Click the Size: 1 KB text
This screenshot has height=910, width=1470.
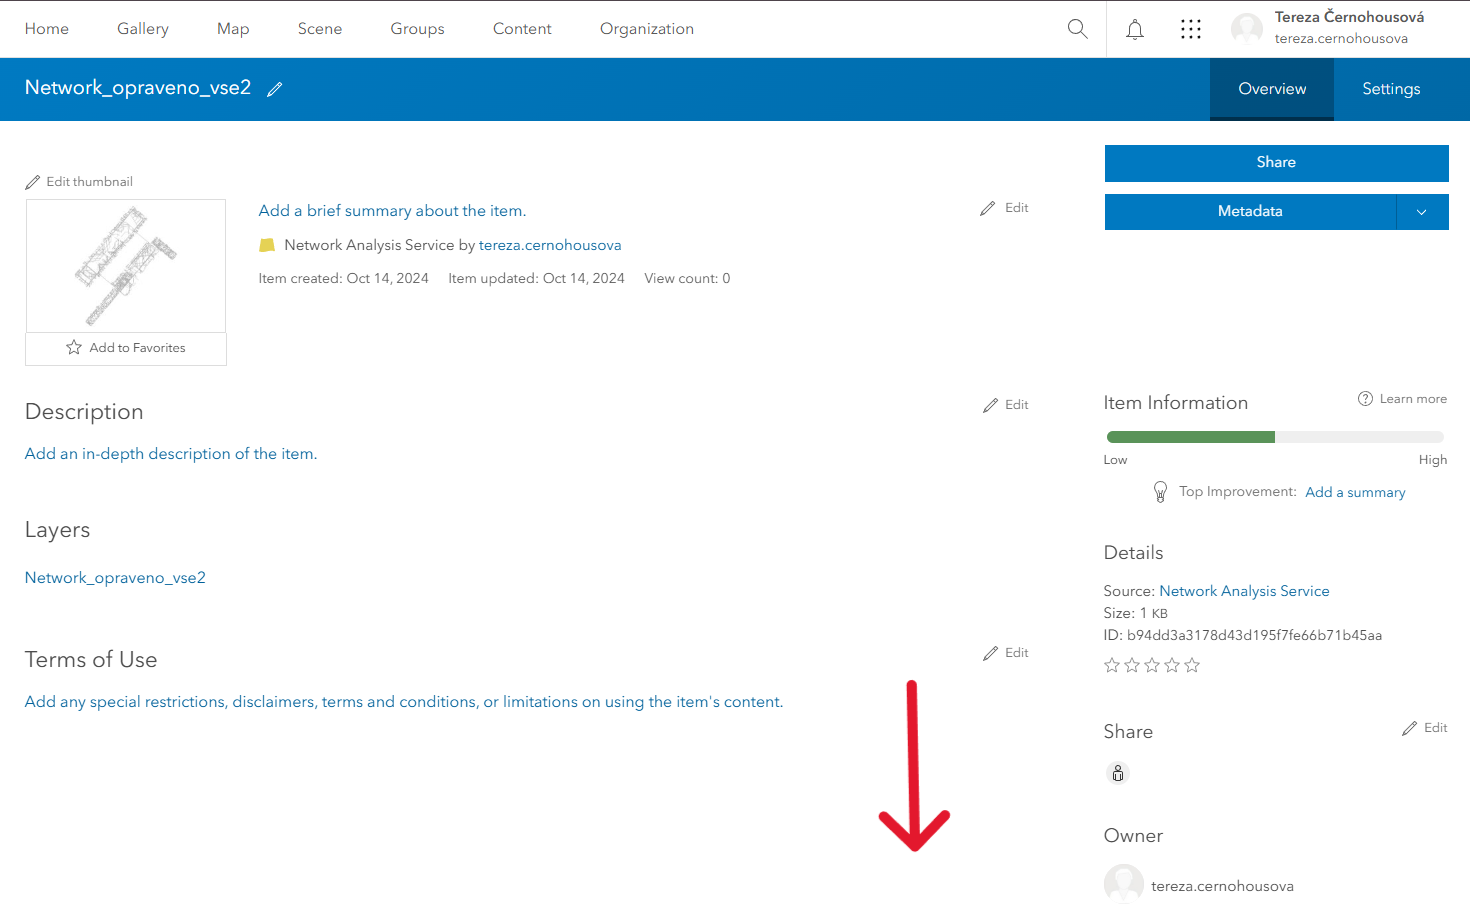point(1136,613)
